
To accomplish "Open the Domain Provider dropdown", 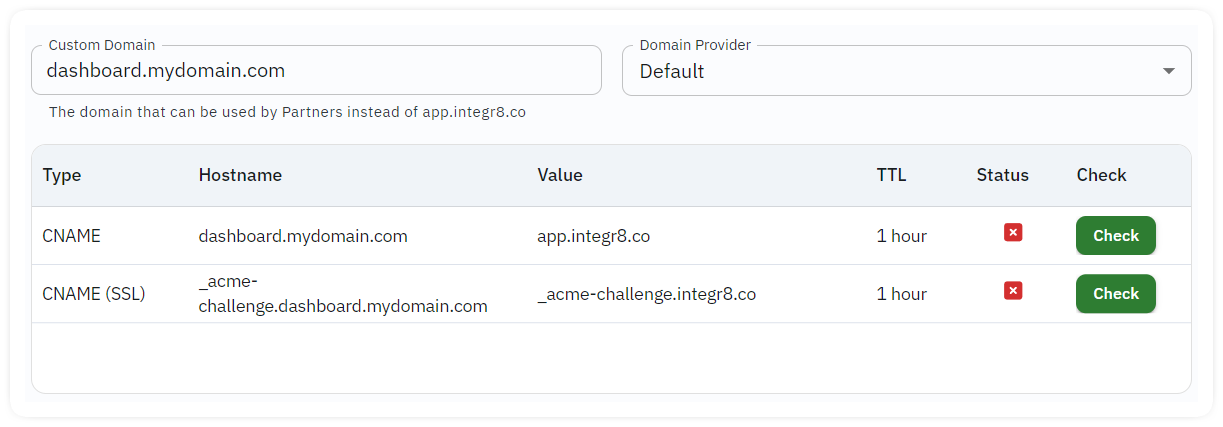I will click(906, 71).
